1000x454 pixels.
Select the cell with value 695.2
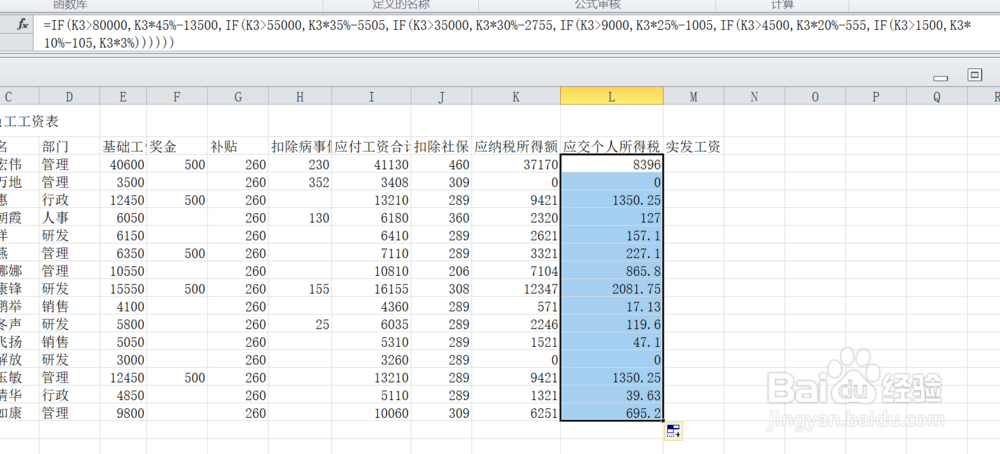click(x=612, y=413)
